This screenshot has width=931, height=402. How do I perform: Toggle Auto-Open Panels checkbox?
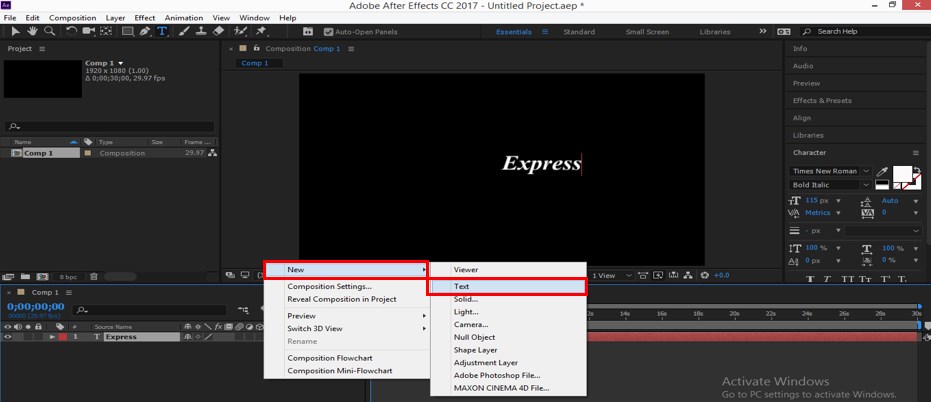coord(328,32)
